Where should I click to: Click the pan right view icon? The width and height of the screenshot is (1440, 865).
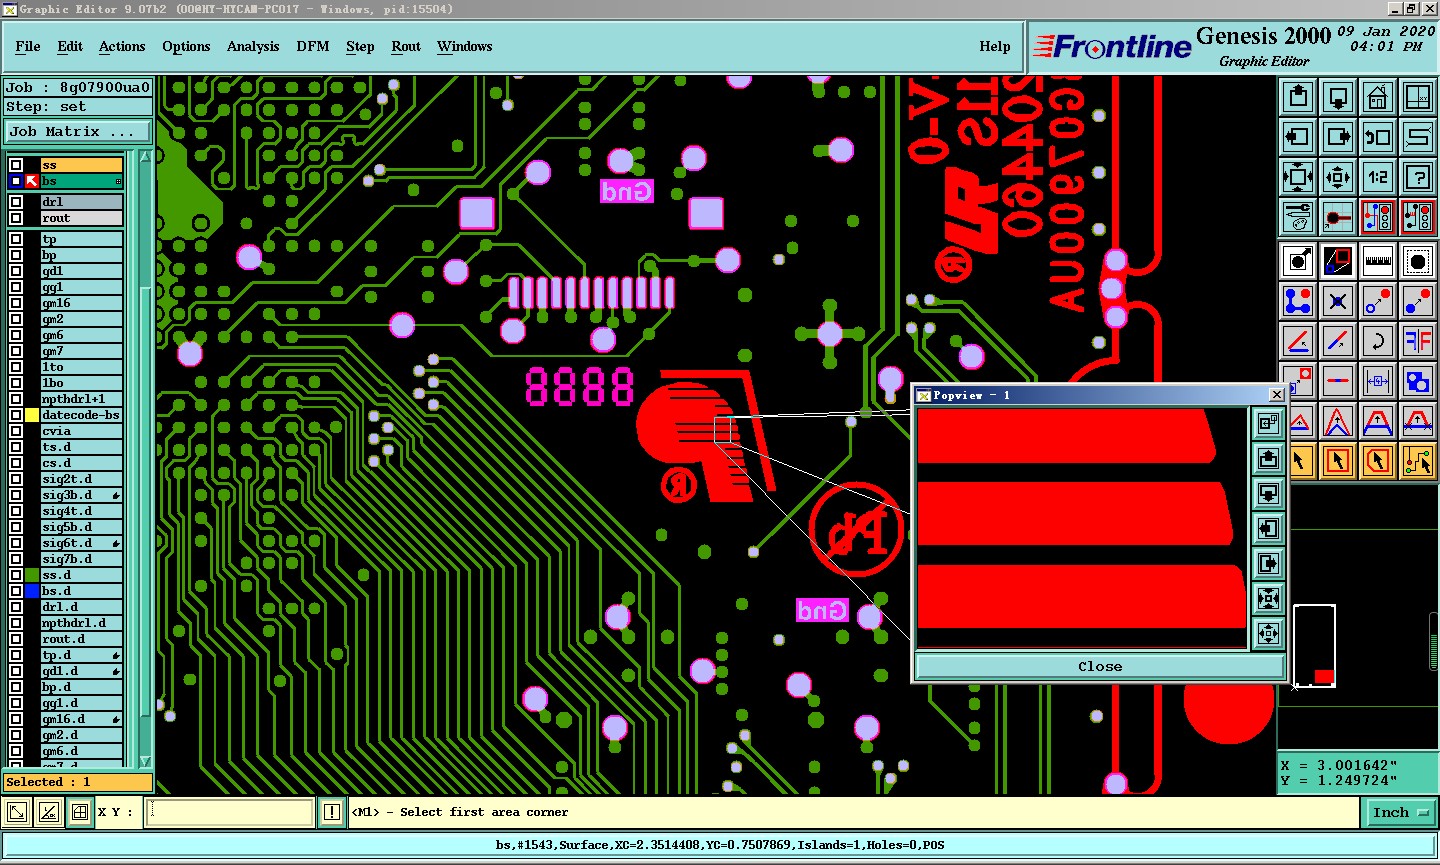point(1338,137)
